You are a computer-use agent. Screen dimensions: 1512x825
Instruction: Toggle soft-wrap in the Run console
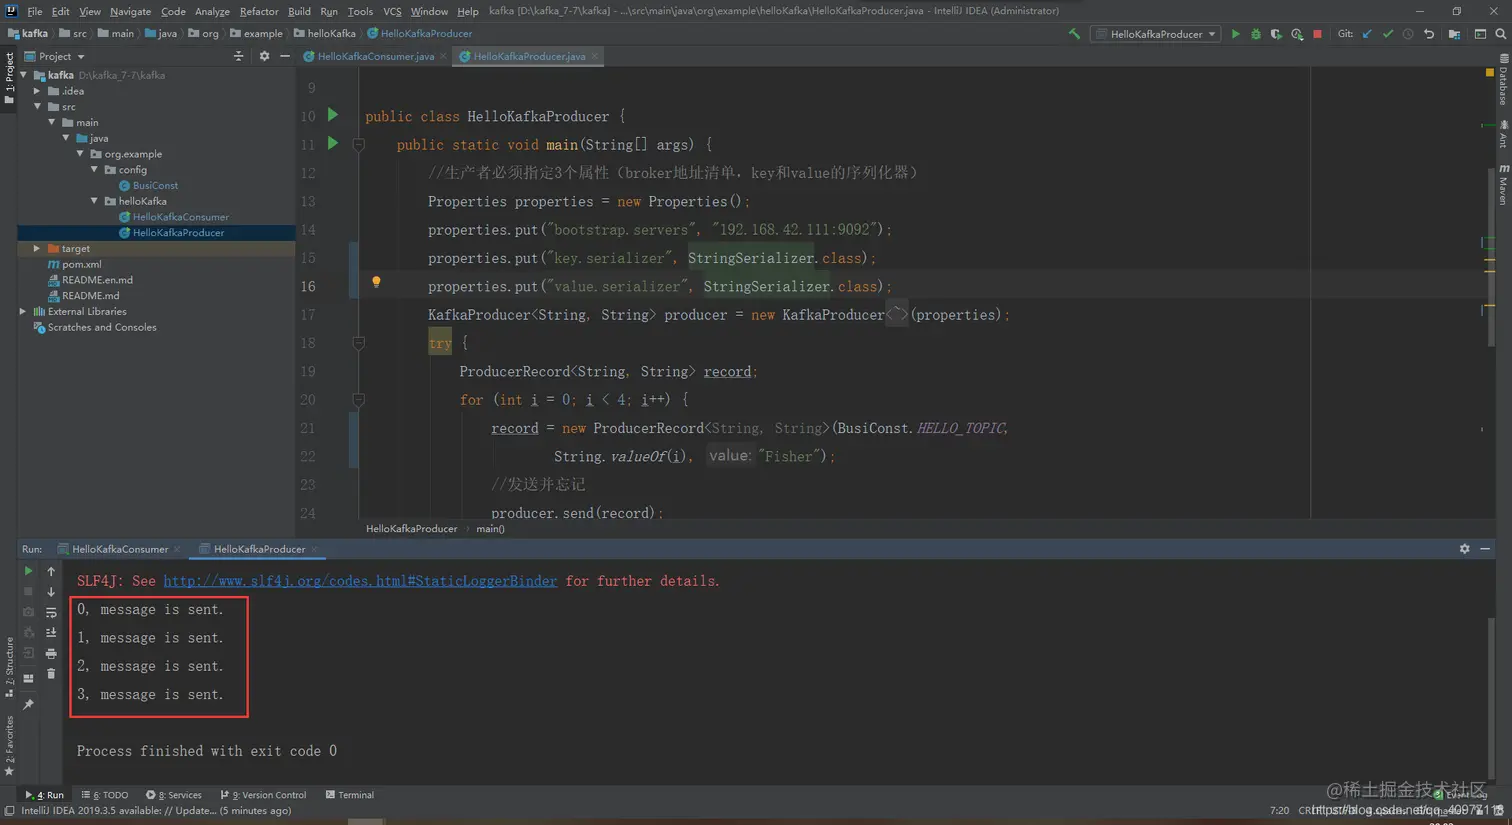[x=51, y=612]
